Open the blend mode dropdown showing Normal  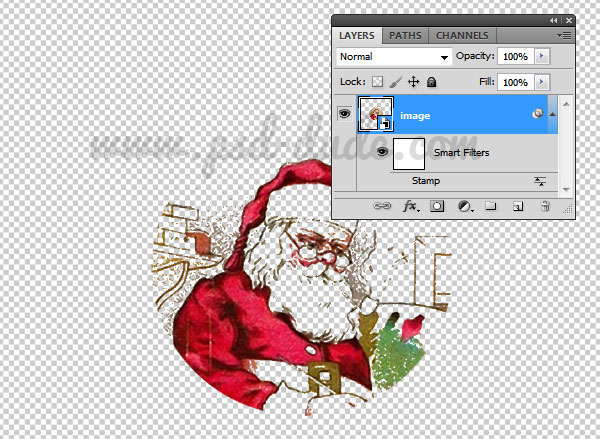point(394,57)
